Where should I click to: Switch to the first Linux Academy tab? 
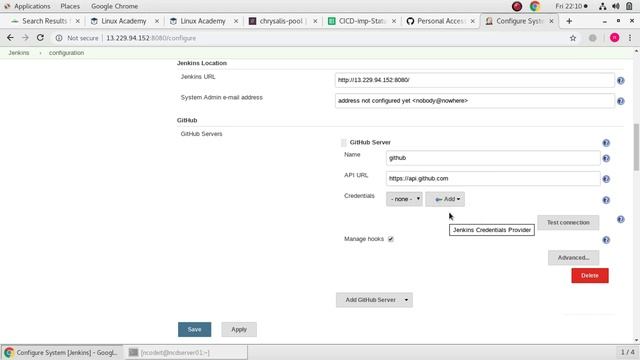coord(123,21)
